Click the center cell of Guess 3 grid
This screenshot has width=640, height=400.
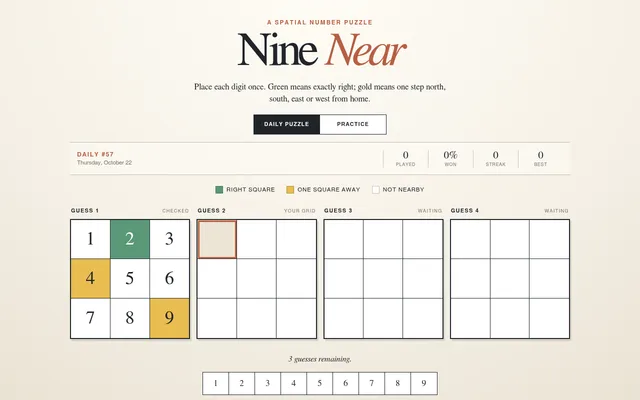tap(383, 279)
